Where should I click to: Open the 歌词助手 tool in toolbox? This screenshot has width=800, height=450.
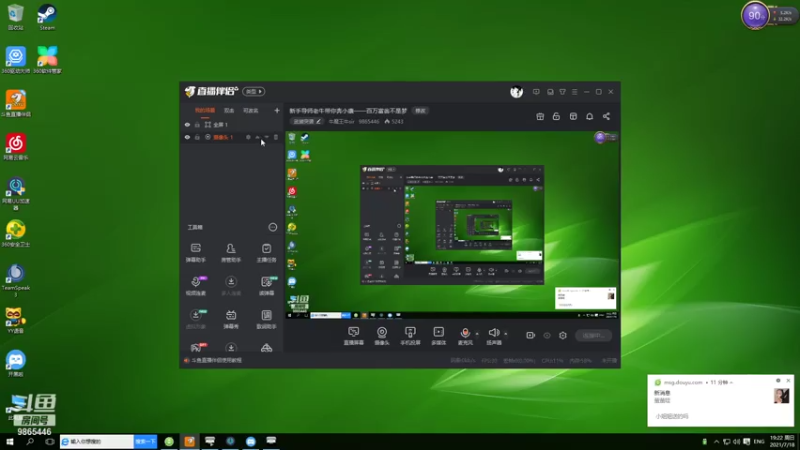[266, 319]
